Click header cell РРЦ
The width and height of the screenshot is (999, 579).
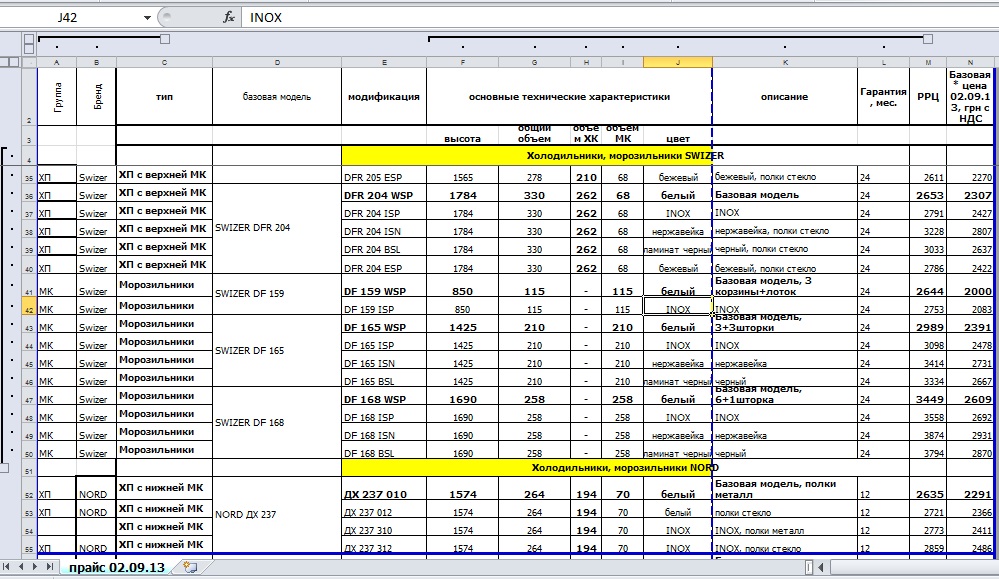[x=928, y=97]
